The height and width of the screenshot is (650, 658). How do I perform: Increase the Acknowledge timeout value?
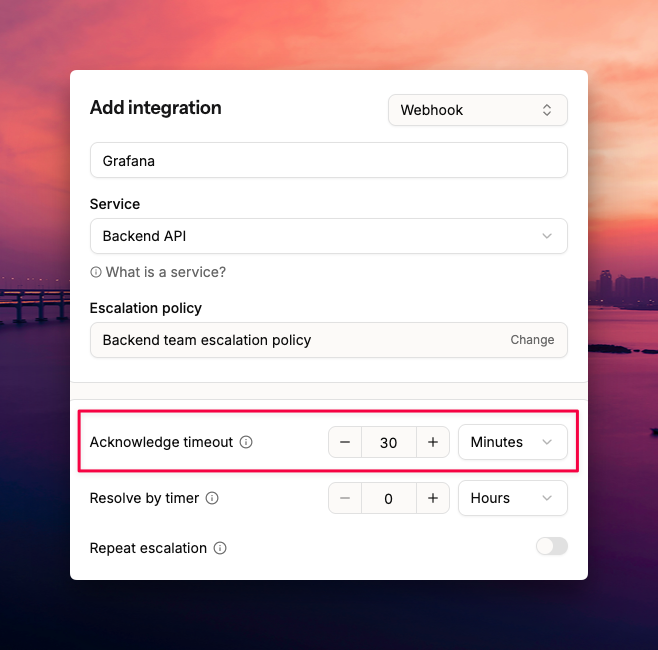tap(433, 442)
